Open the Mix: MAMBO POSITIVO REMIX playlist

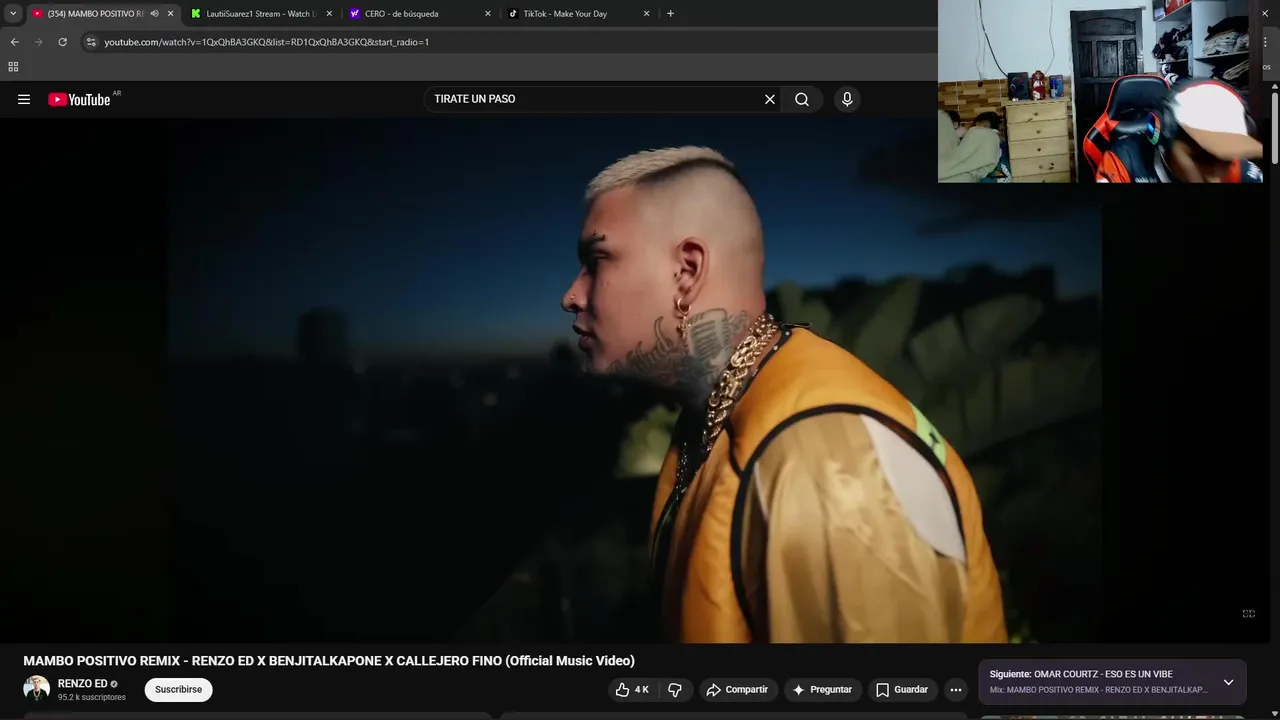coord(1099,690)
